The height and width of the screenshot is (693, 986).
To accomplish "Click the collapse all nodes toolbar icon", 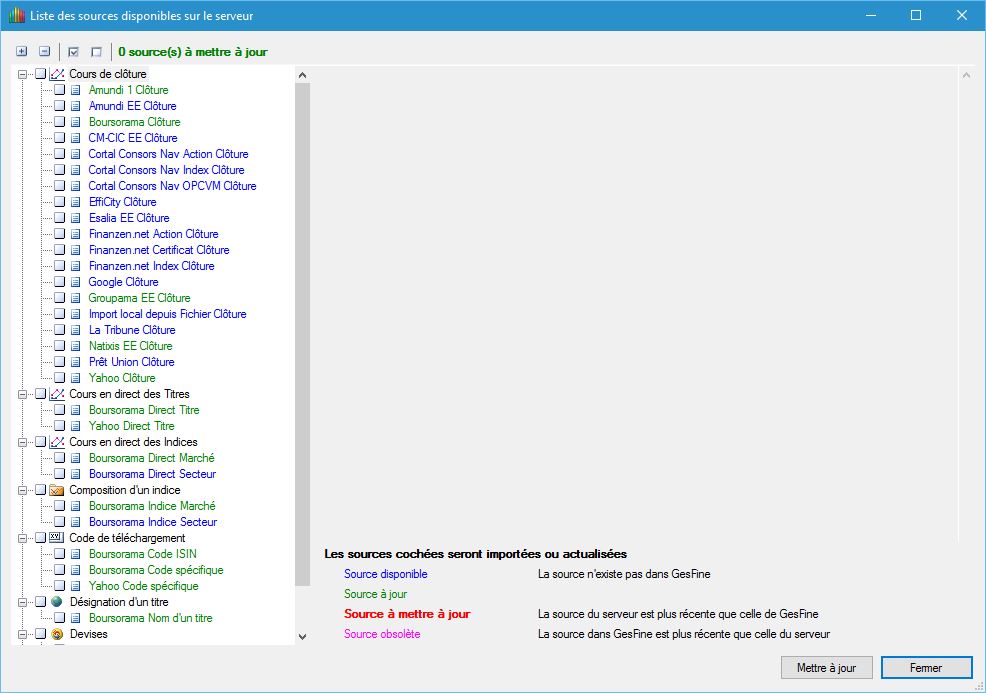I will click(44, 51).
